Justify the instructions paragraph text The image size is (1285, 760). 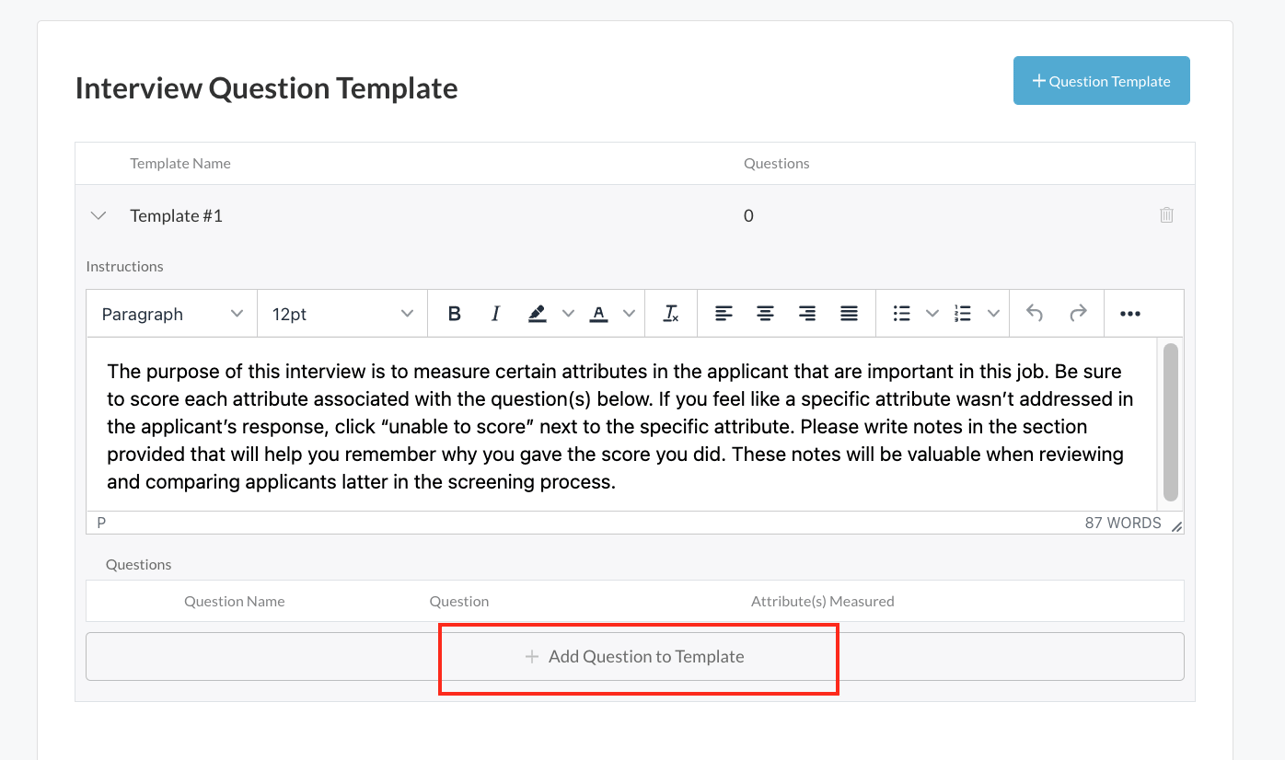click(x=848, y=313)
